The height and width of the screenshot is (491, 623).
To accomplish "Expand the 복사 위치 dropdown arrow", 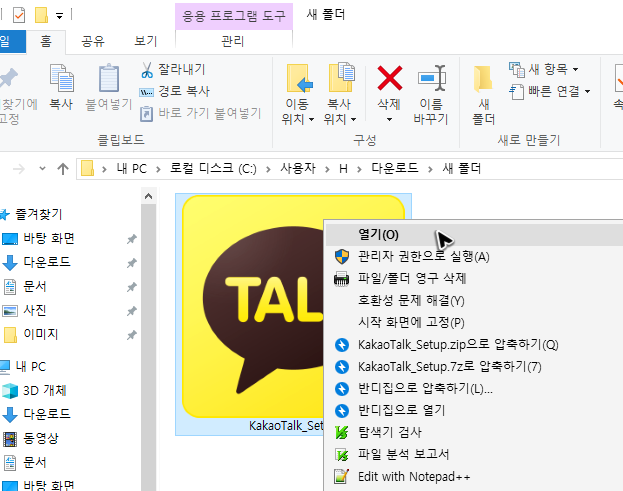I will click(354, 119).
